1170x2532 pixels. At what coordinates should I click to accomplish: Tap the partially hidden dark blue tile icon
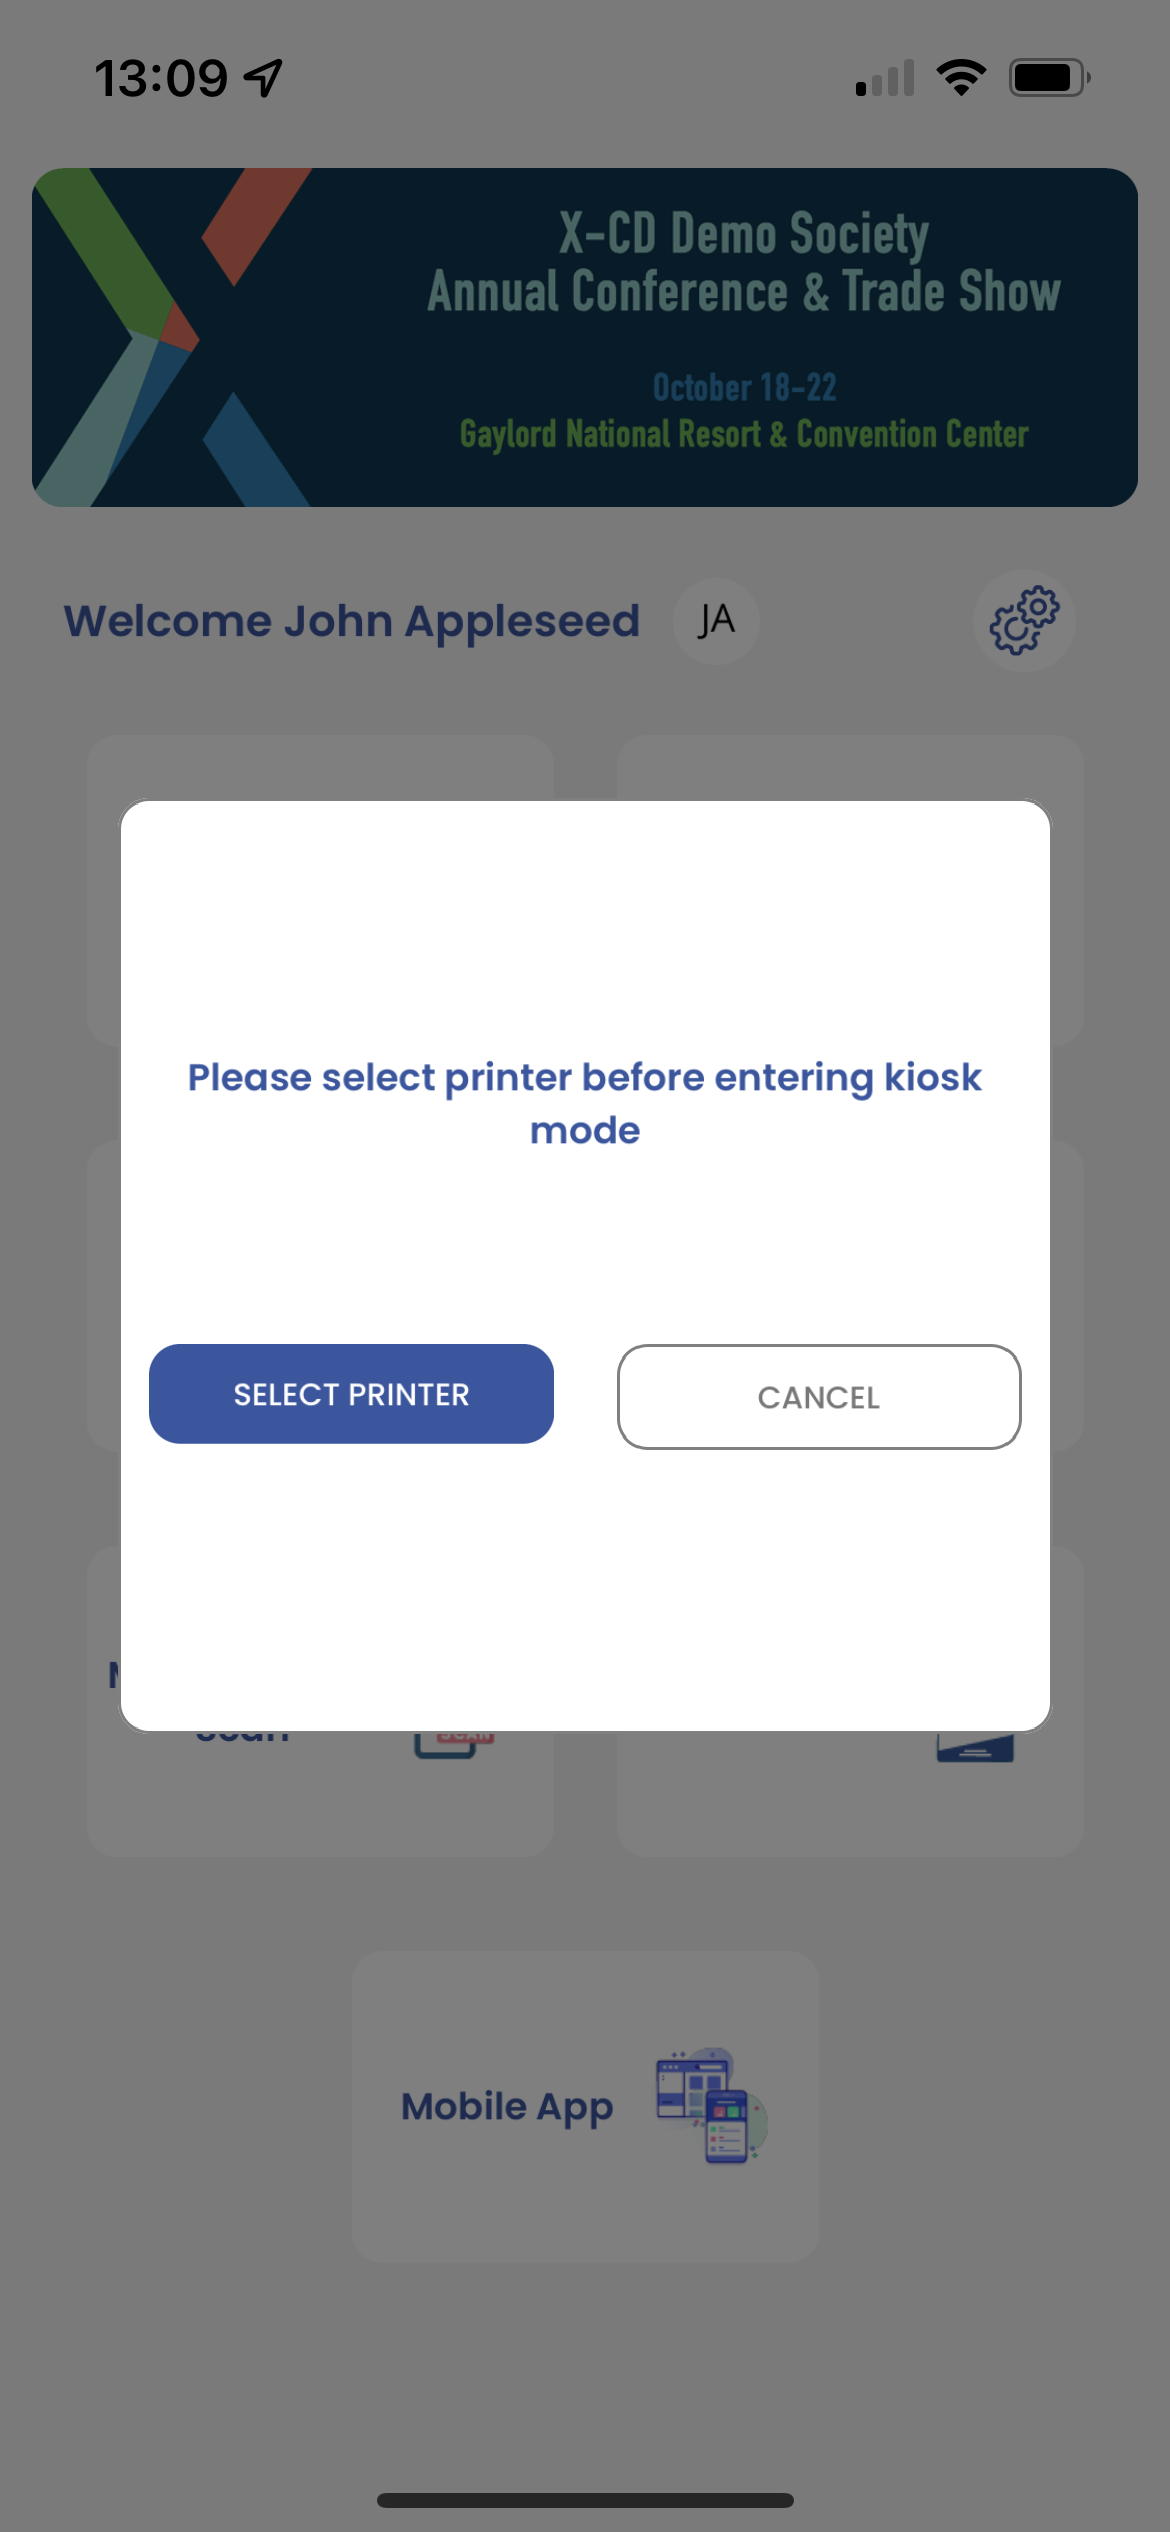[975, 1746]
